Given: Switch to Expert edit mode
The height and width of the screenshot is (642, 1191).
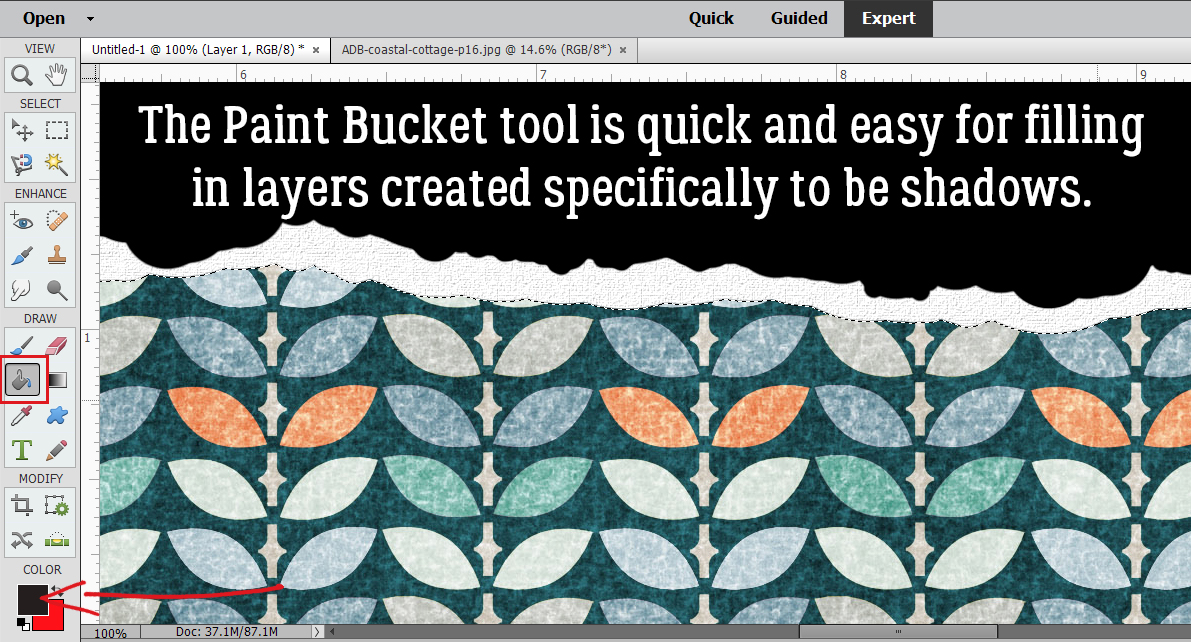Looking at the screenshot, I should point(889,18).
